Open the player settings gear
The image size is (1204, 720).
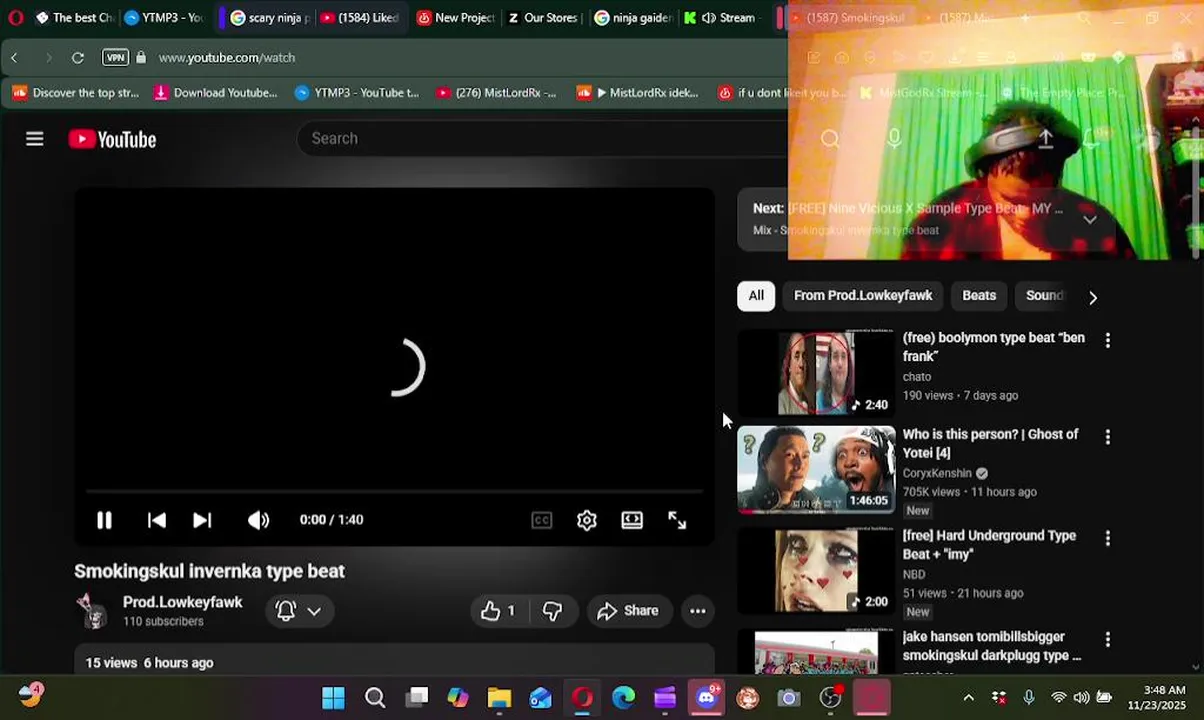[x=587, y=520]
